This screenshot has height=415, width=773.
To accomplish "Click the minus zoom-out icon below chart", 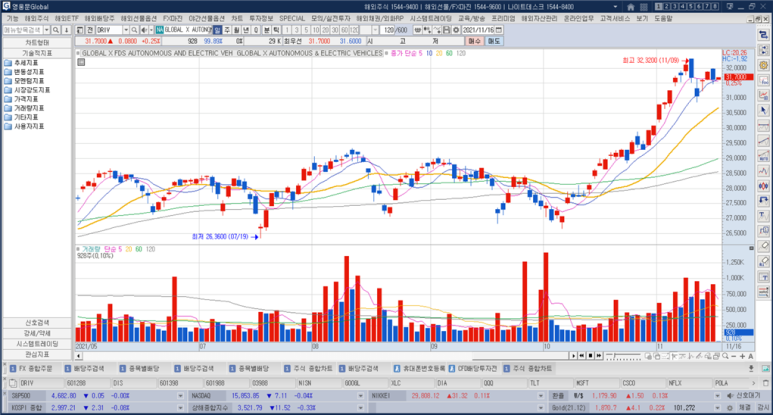I will 734,356.
